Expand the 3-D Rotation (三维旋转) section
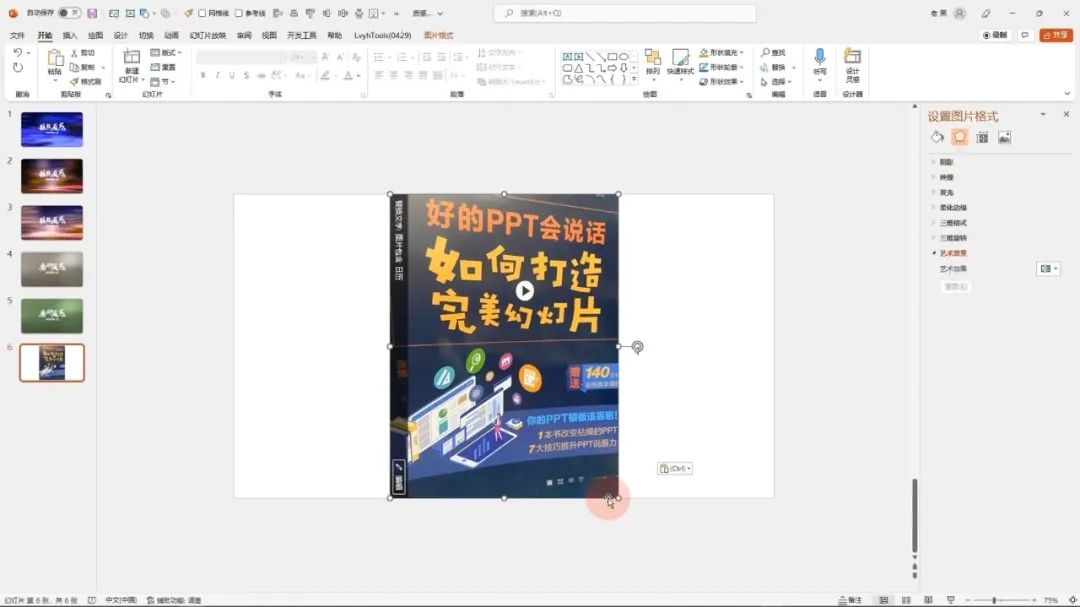 coord(953,238)
